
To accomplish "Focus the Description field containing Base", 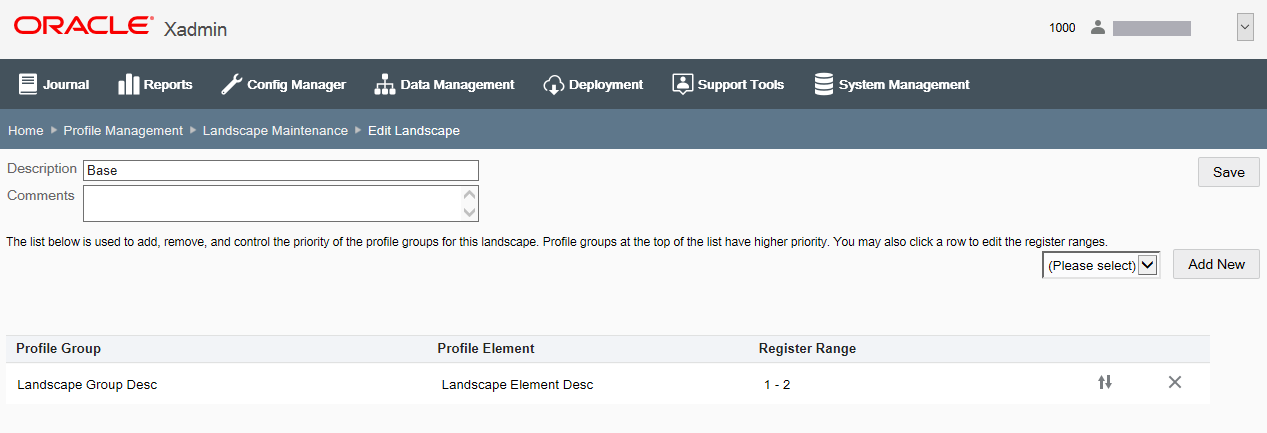I will tap(281, 170).
